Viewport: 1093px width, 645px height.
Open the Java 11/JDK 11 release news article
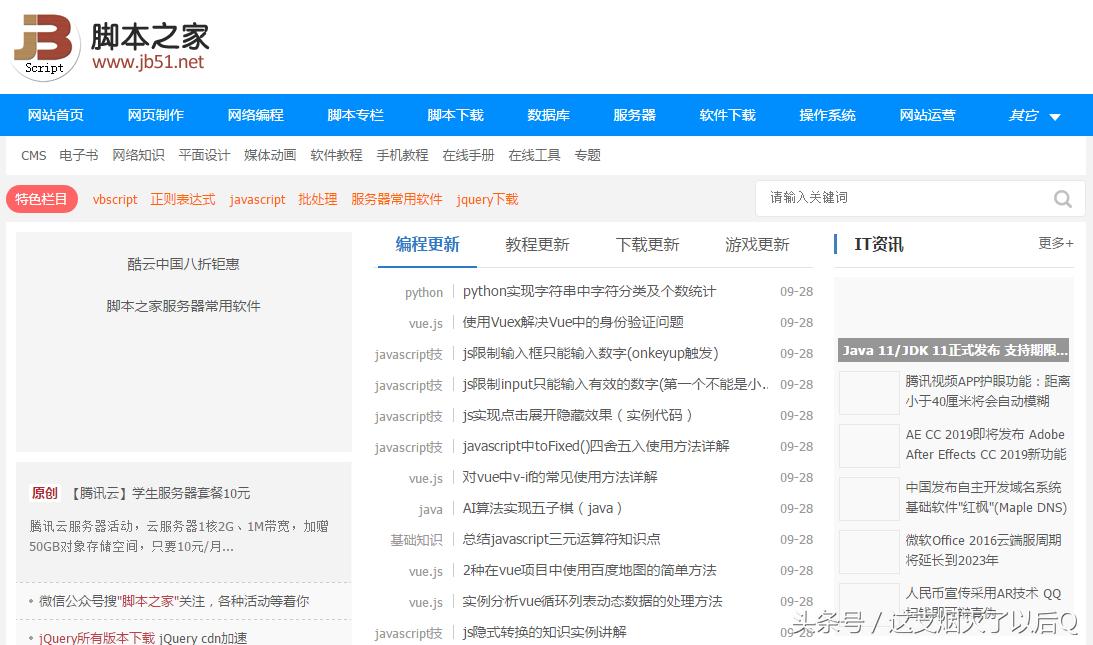coord(950,349)
